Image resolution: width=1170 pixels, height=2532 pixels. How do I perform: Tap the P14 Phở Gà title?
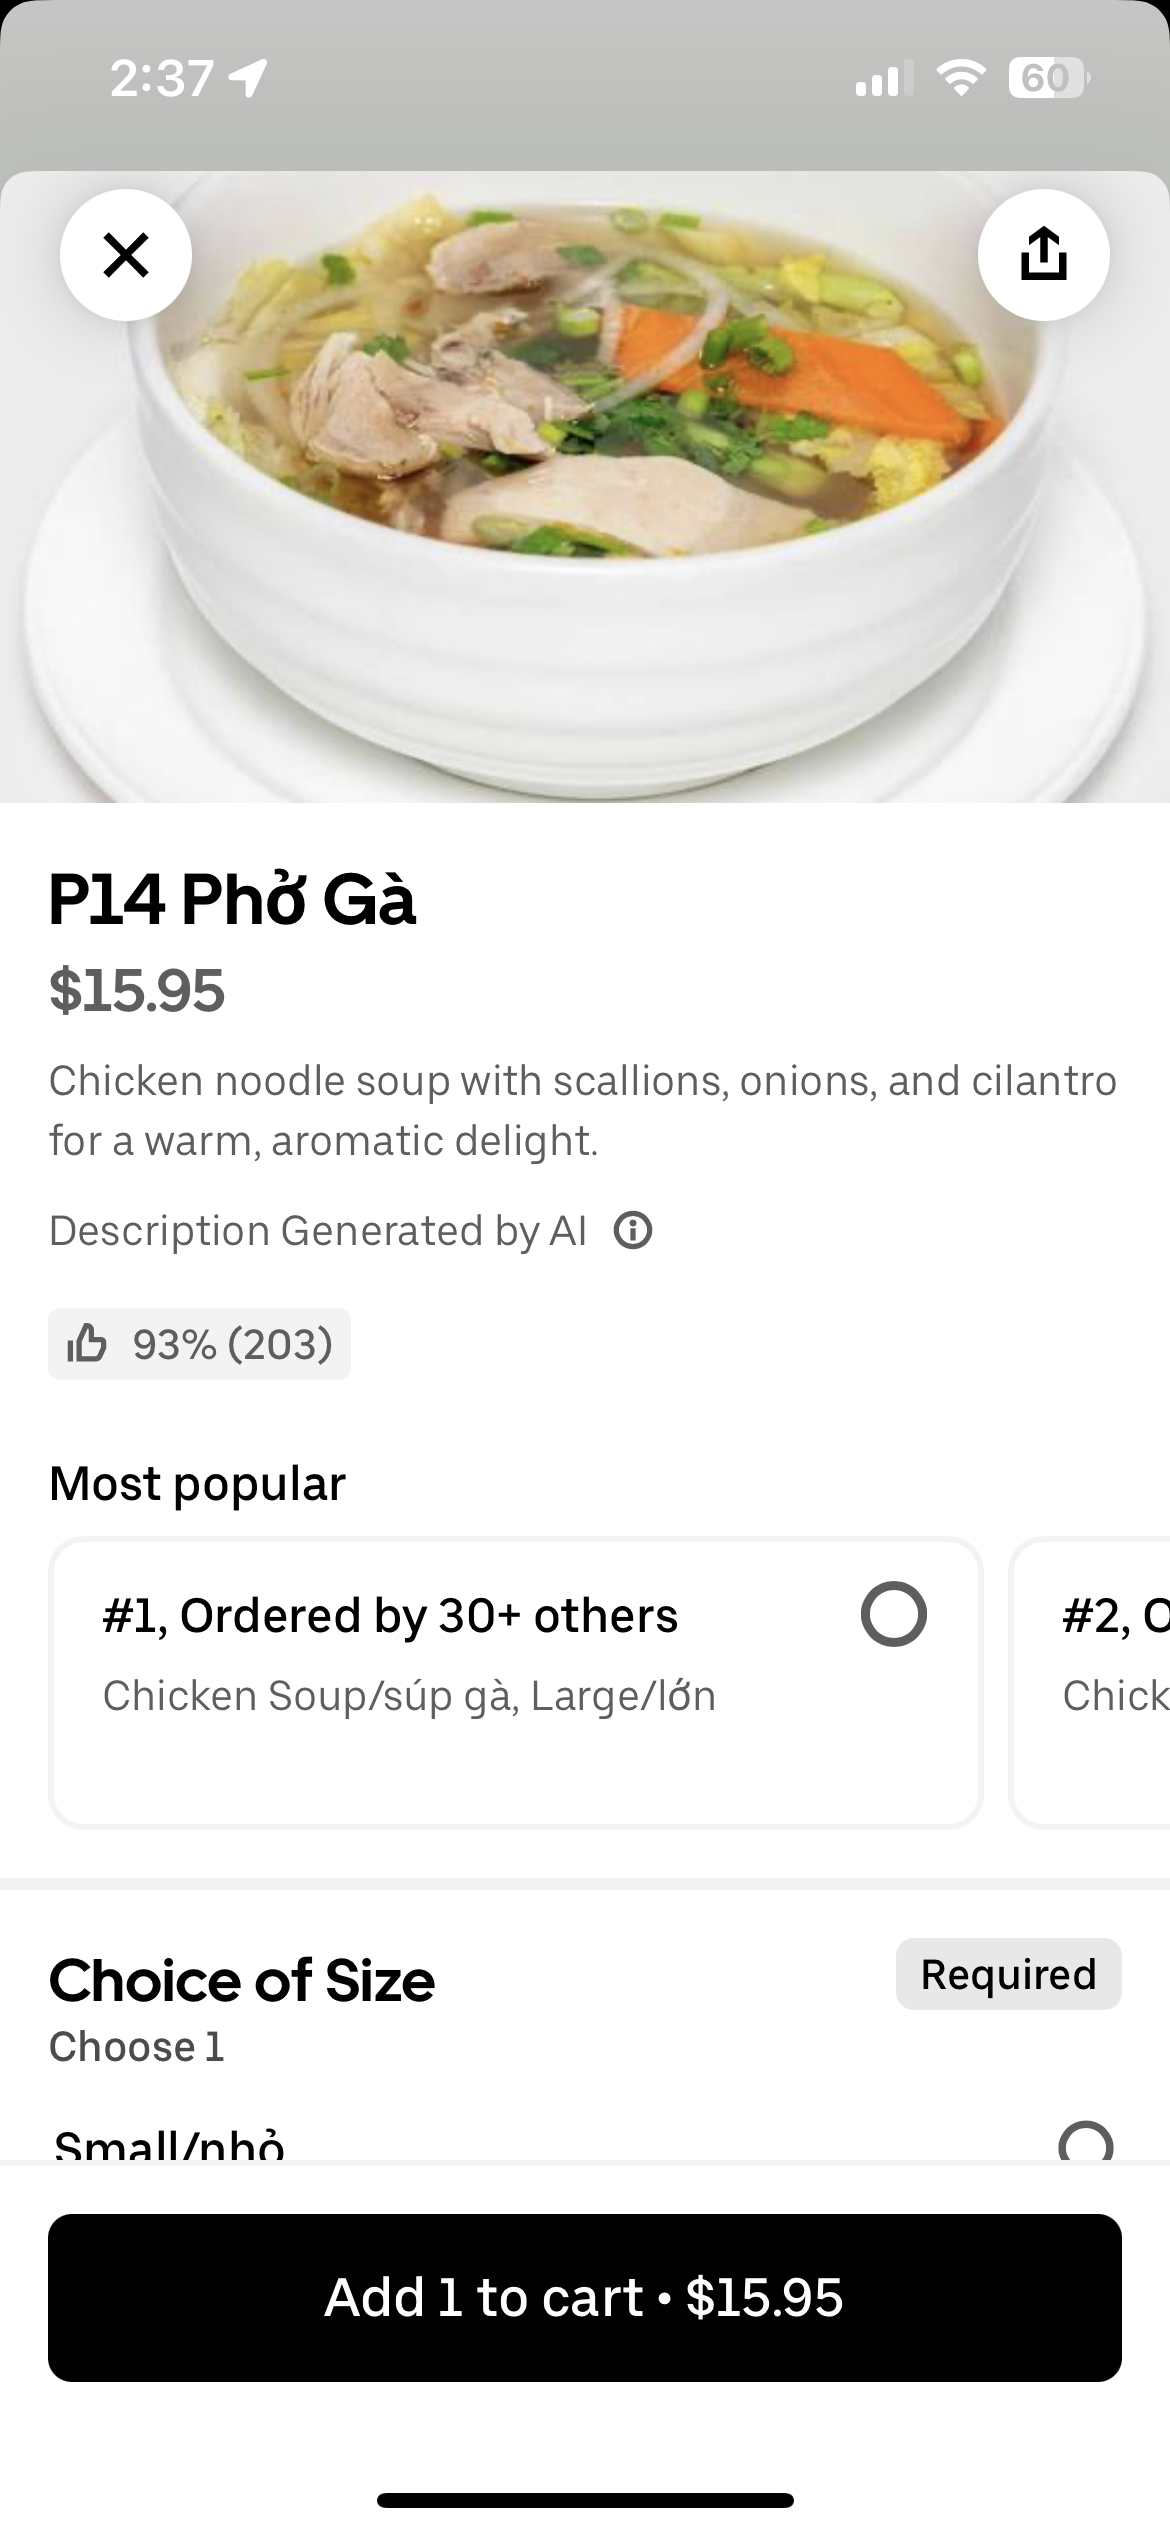232,900
